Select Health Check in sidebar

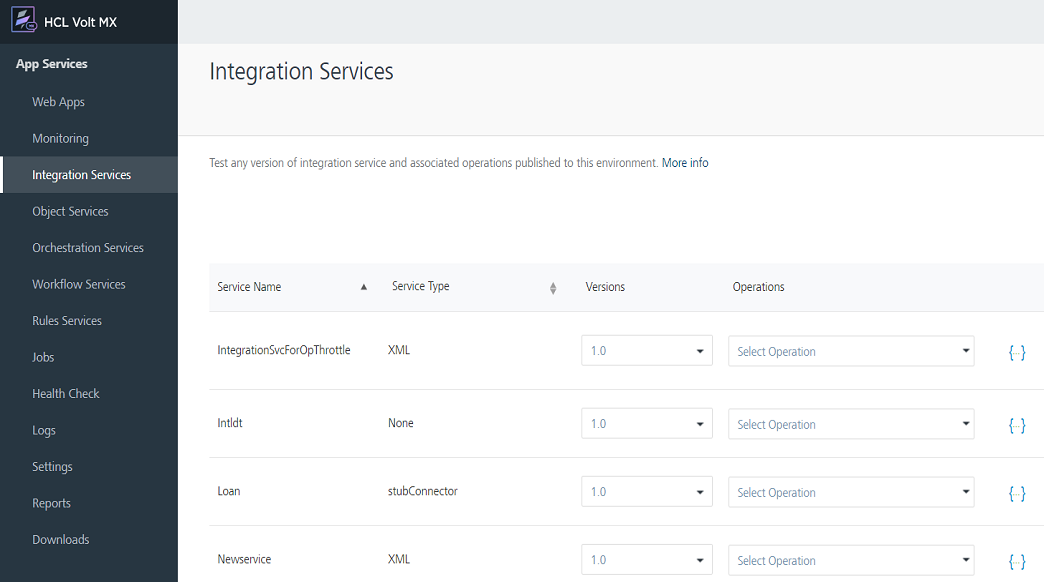(x=66, y=394)
